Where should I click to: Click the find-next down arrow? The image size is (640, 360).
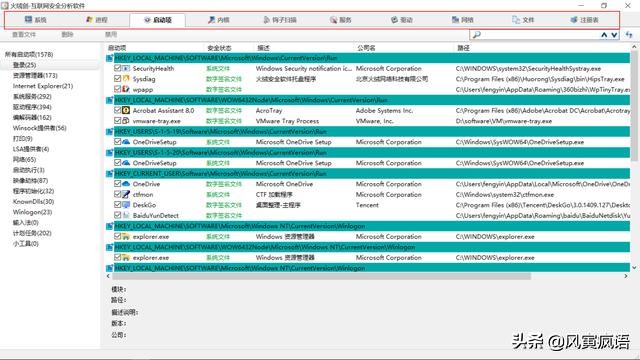[614, 35]
